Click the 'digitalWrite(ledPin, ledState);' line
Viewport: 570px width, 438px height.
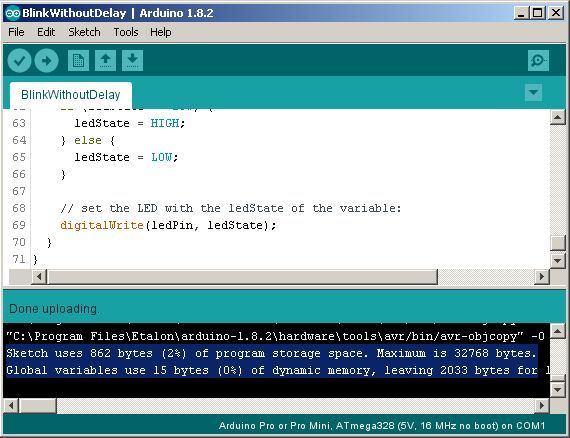(168, 225)
